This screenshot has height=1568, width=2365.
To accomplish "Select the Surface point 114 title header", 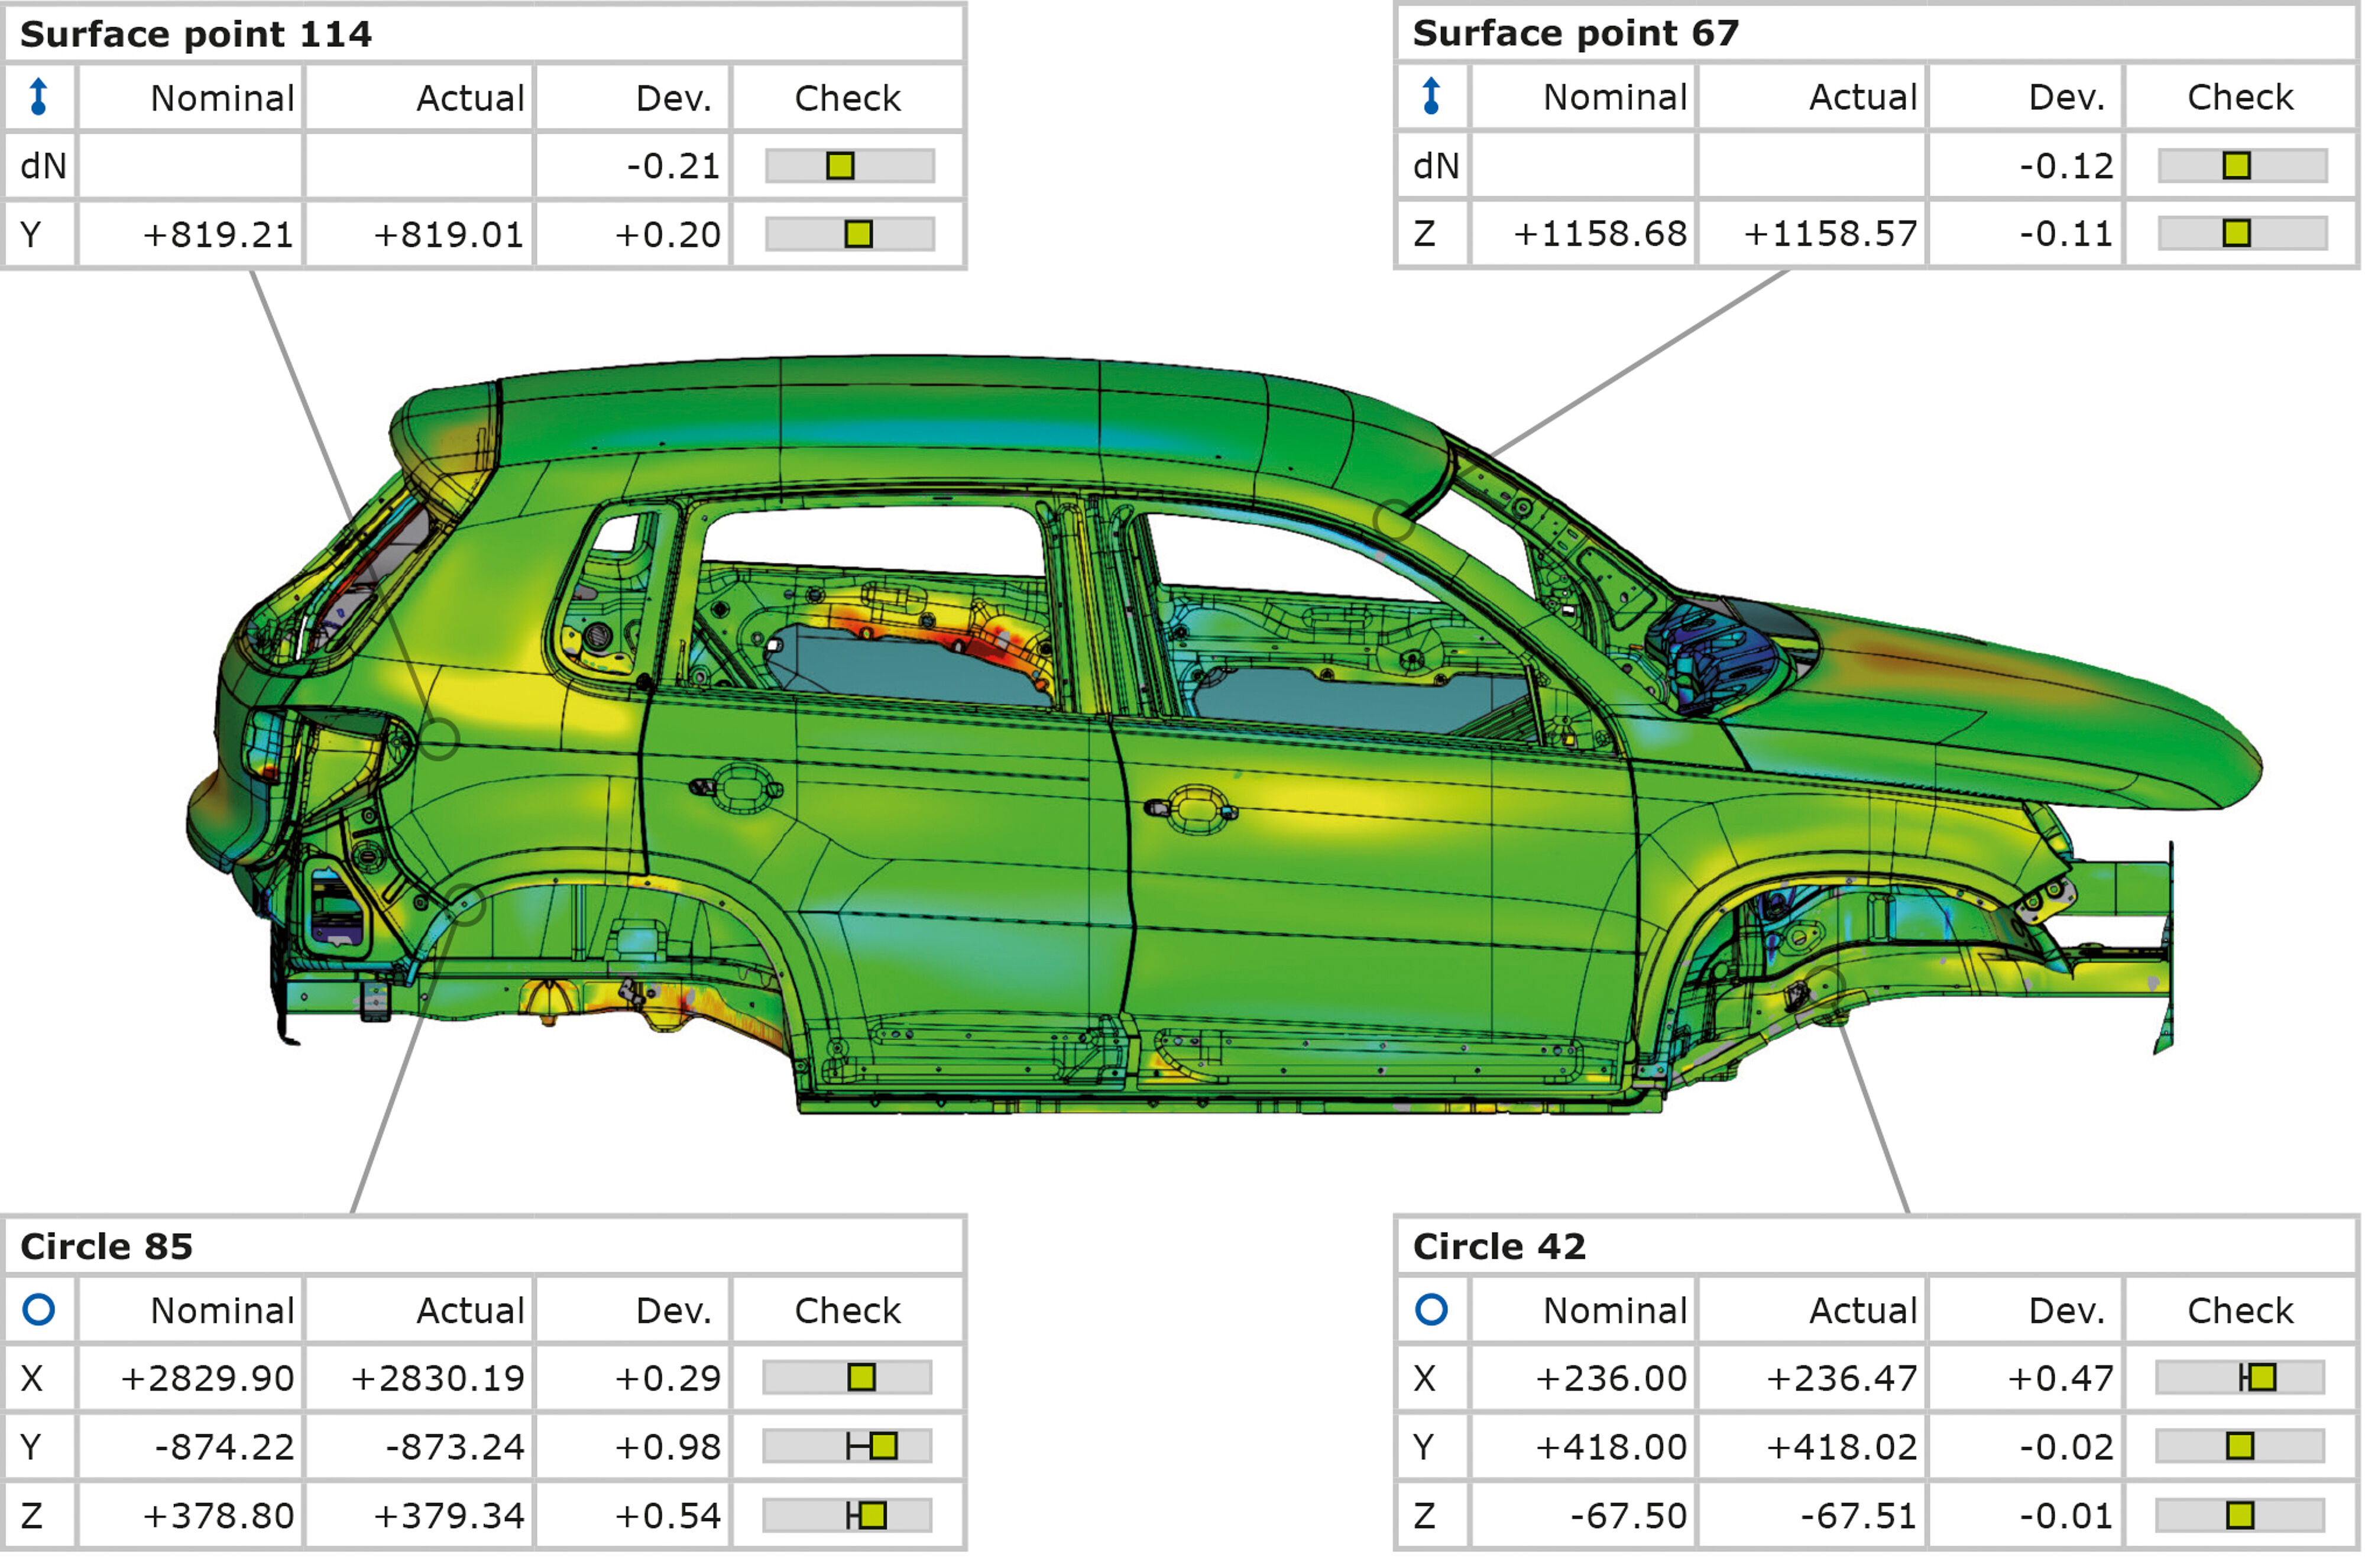I will [x=196, y=34].
